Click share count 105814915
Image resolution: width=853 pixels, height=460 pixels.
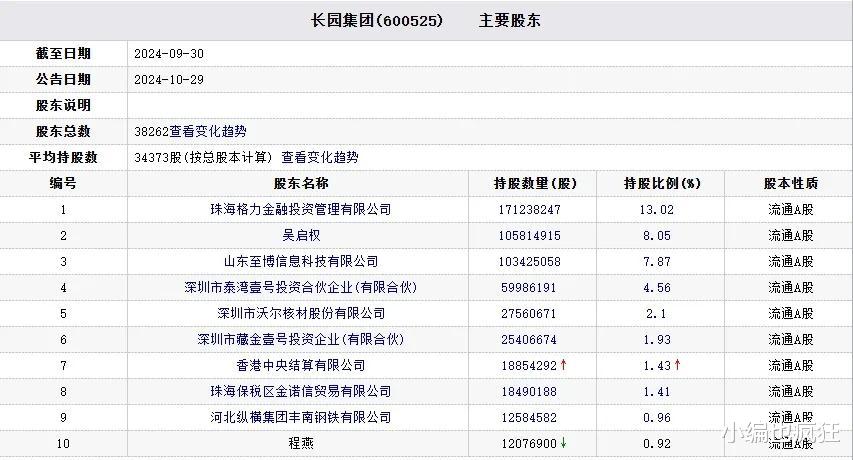pyautogui.click(x=529, y=236)
